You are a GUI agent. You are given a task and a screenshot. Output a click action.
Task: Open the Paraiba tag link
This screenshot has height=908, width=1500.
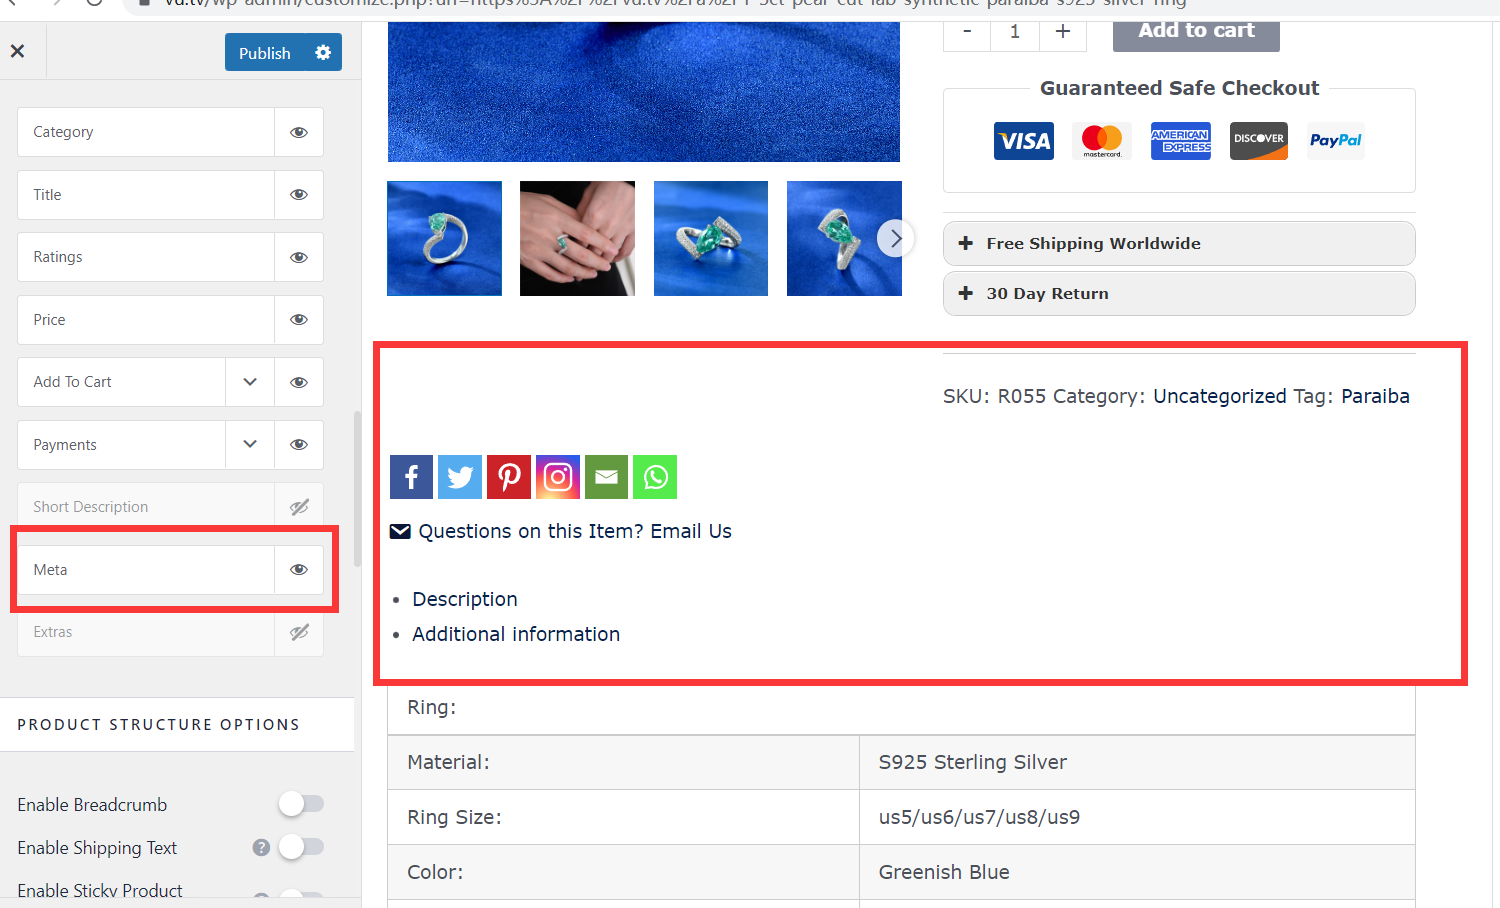point(1375,396)
